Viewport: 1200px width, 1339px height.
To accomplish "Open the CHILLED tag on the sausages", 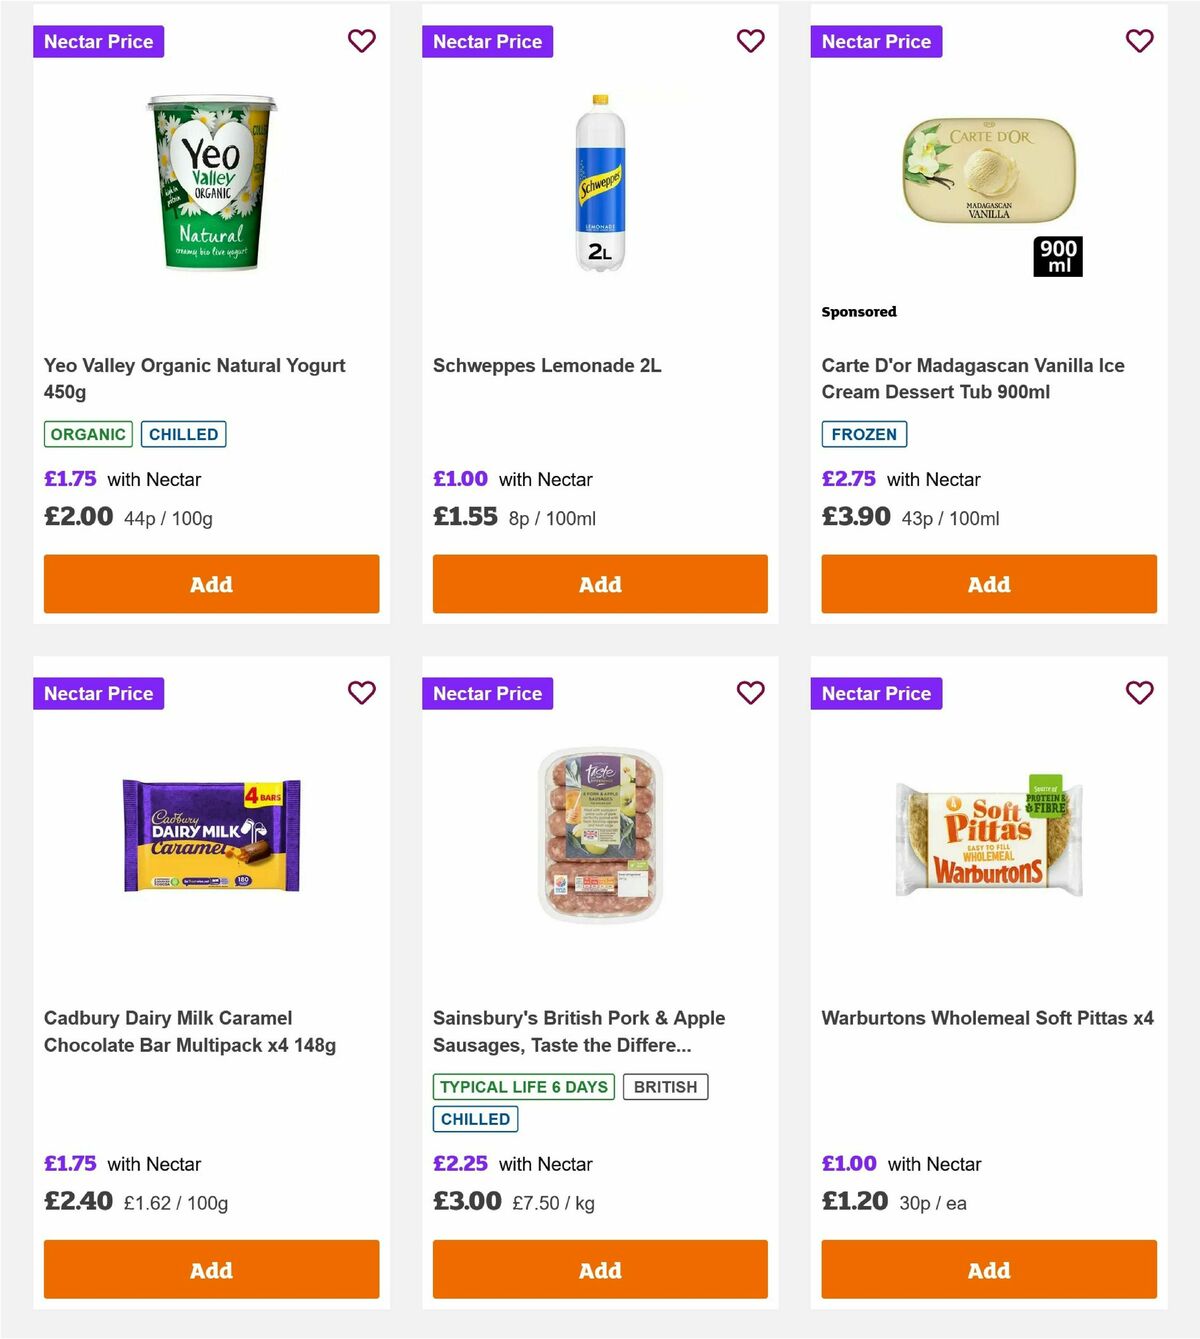I will click(474, 1119).
